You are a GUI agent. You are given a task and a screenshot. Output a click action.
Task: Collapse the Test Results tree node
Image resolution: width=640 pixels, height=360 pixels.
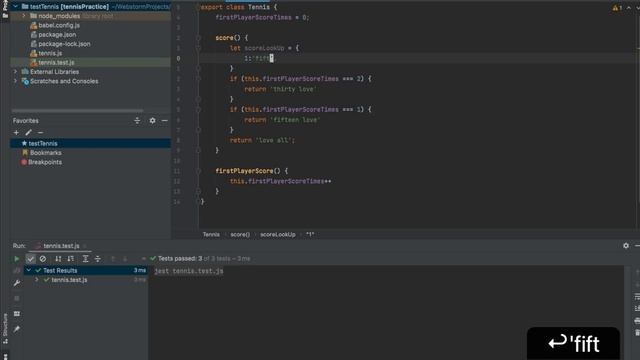[29, 270]
